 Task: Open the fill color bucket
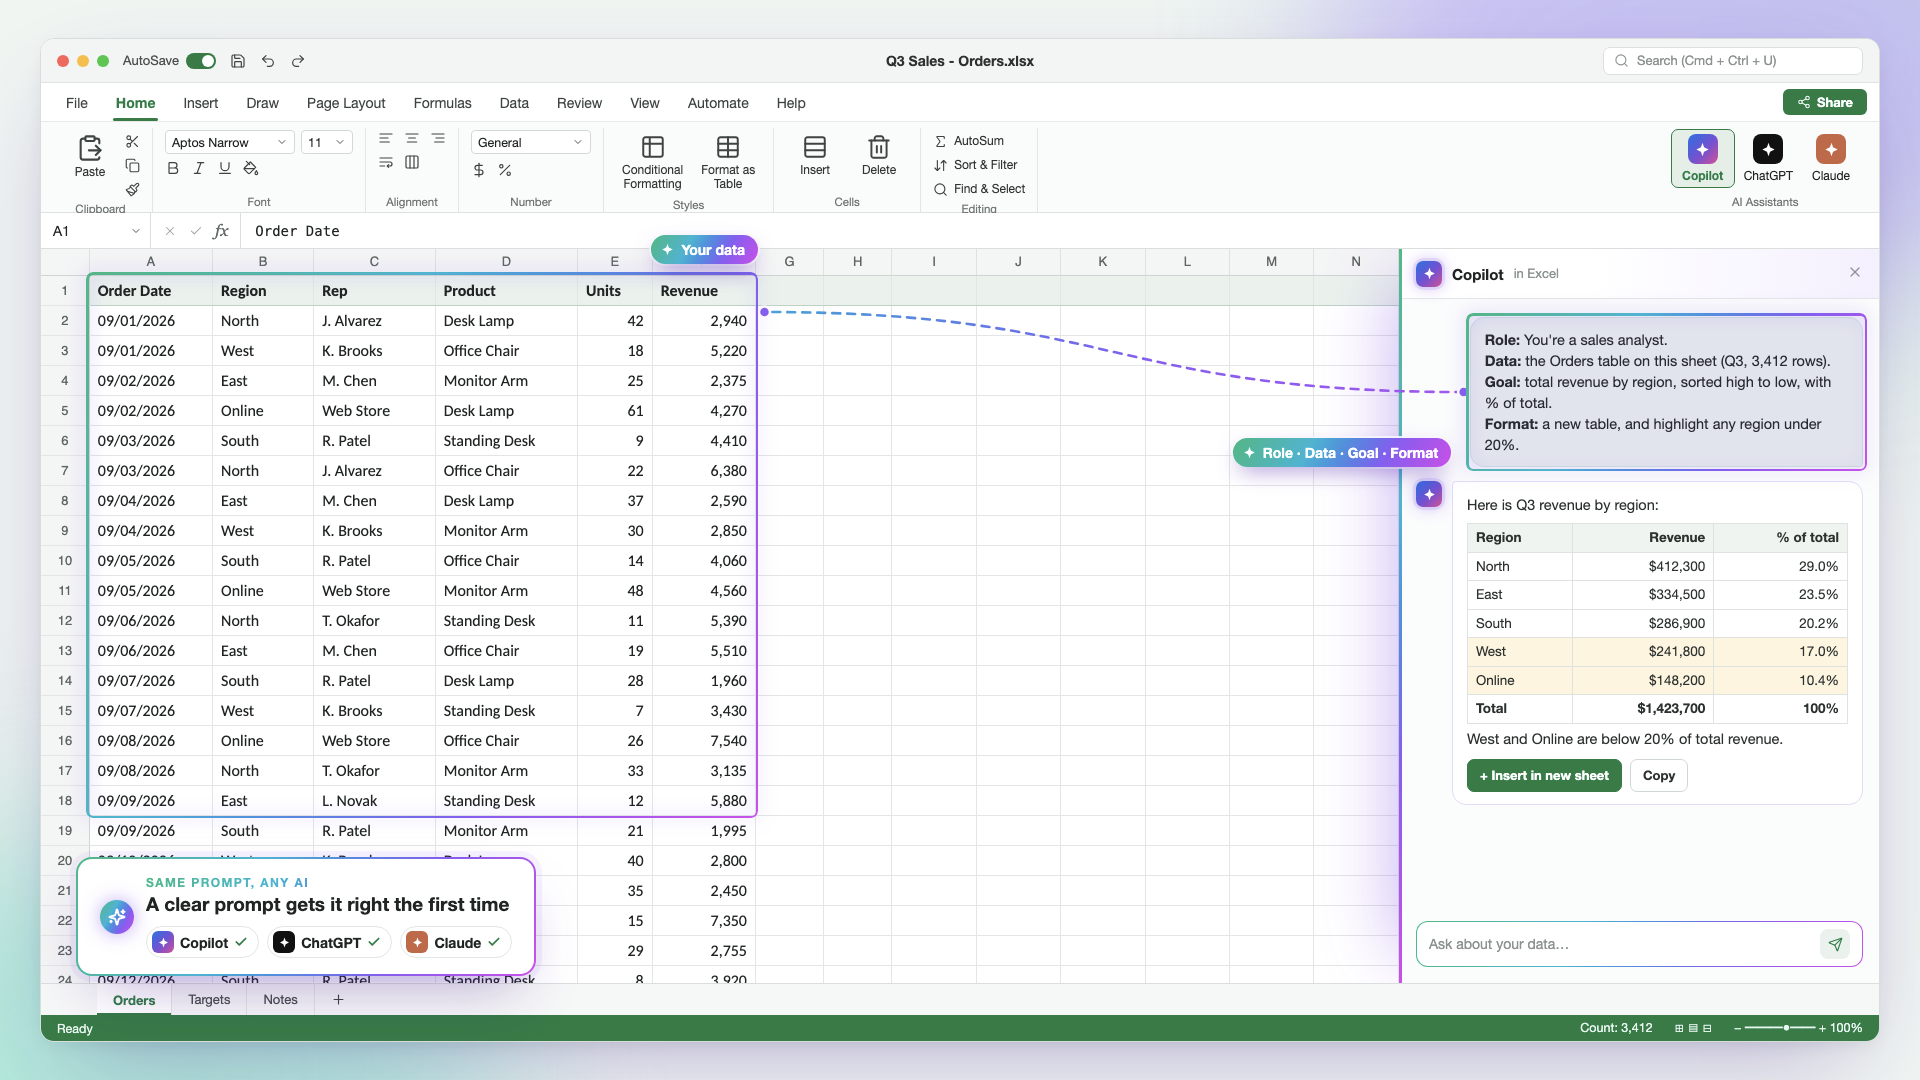pyautogui.click(x=251, y=169)
